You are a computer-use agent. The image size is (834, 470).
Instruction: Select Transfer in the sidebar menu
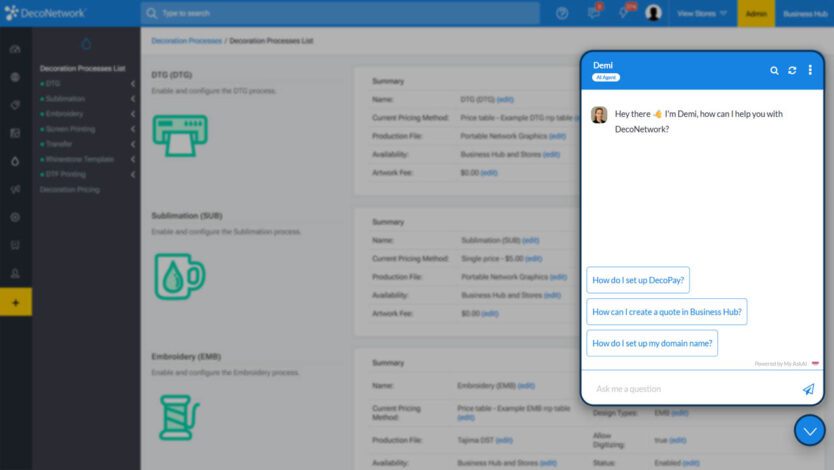pos(59,144)
